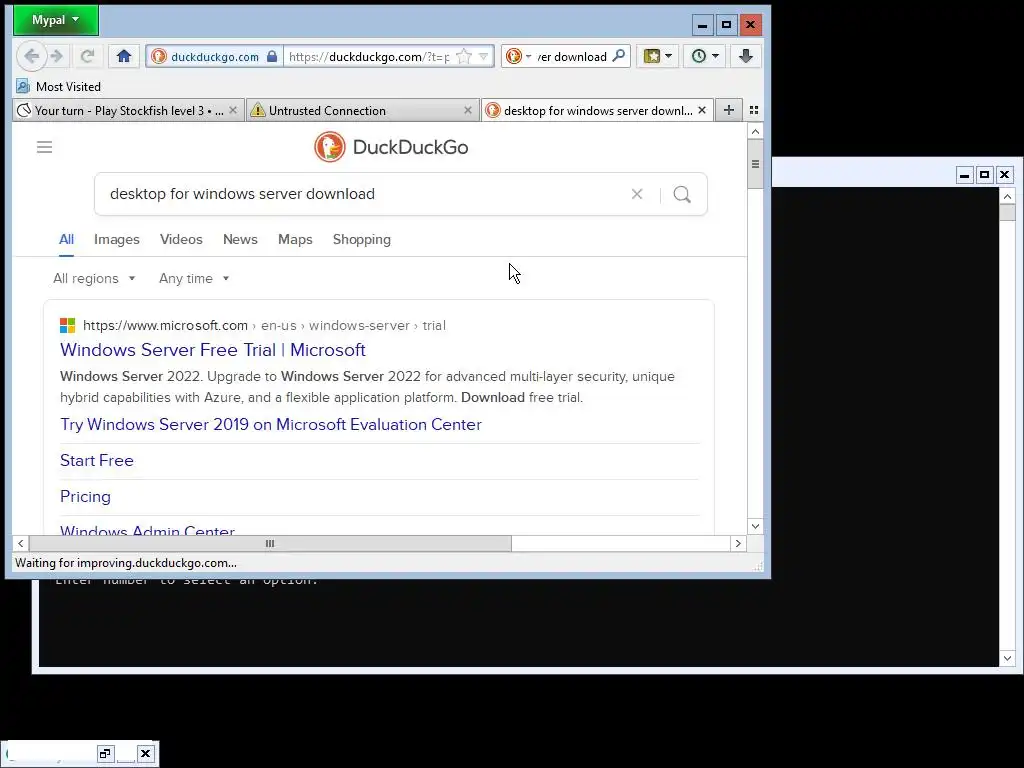Open the Windows Admin Center sitelink
The image size is (1024, 768).
148,529
